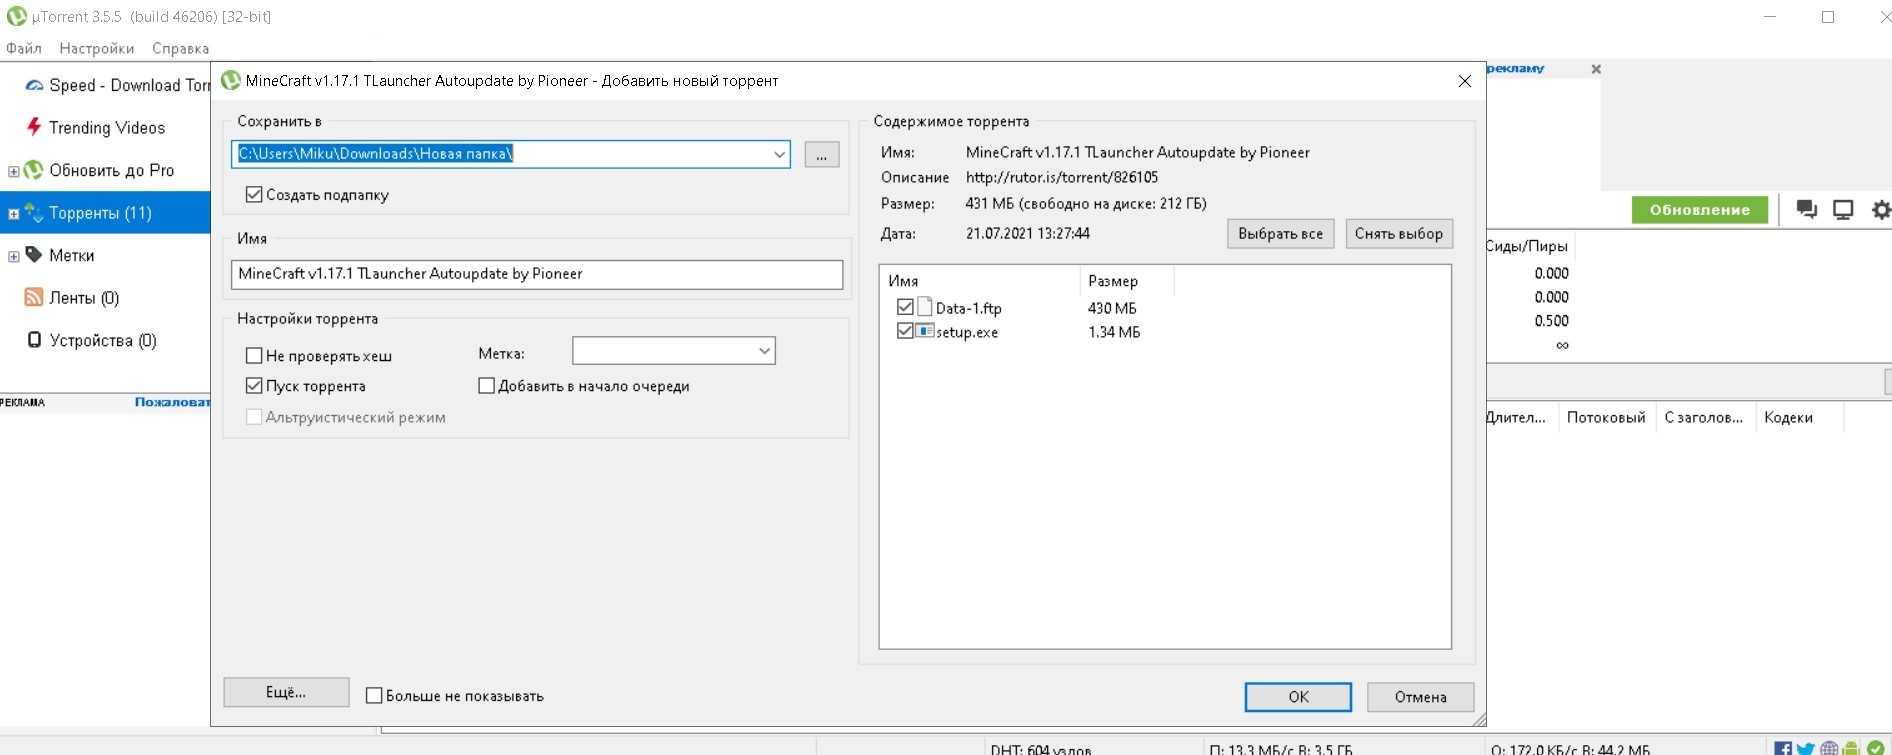Viewport: 1892px width, 755px height.
Task: Click the Twitter bird icon in status bar
Action: coord(1805,748)
